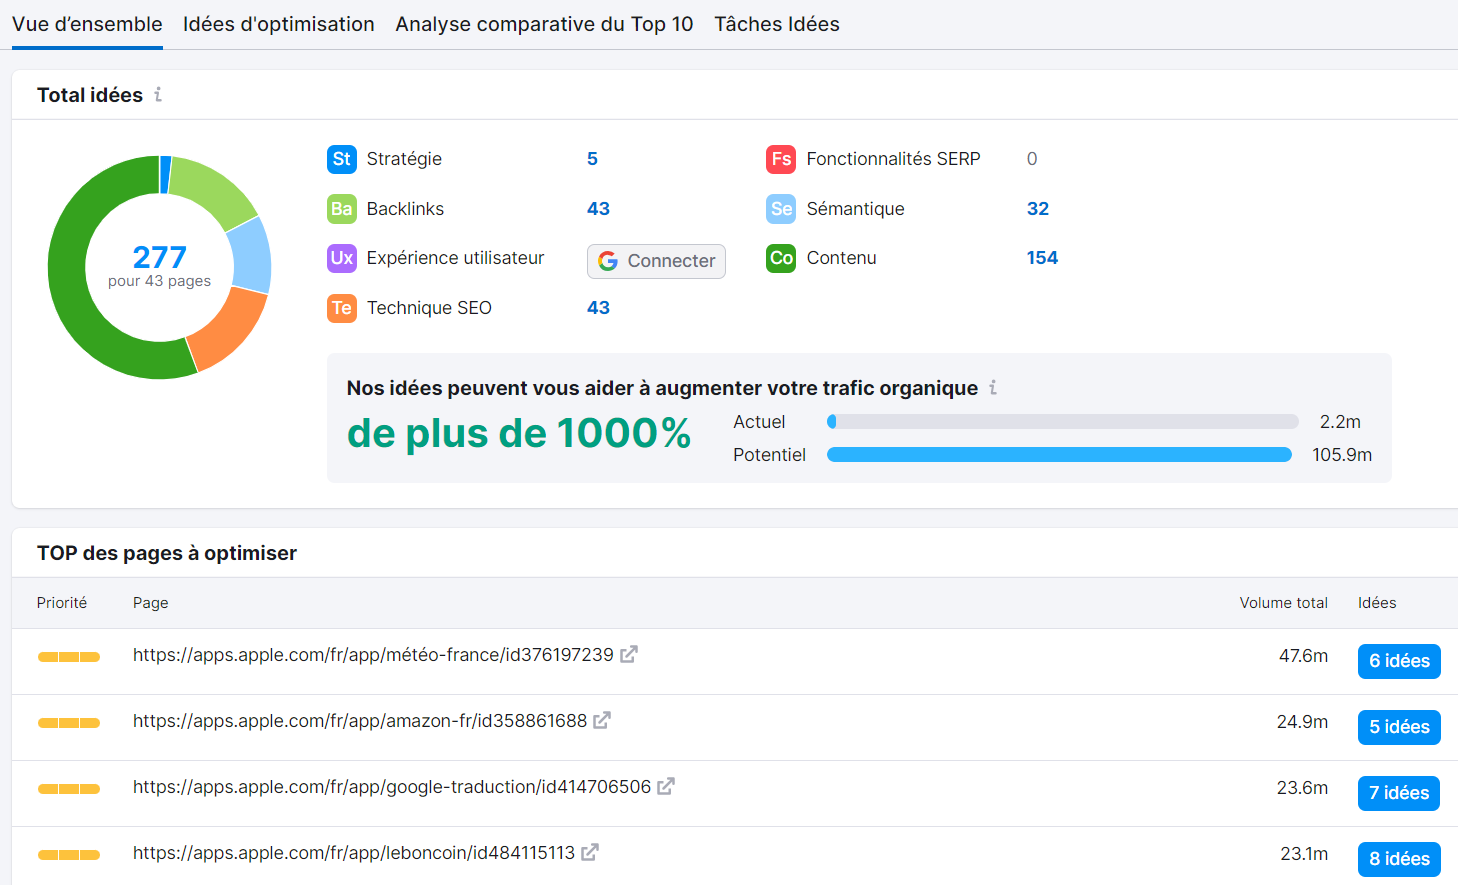Click the Ux Expérience utilisateur icon
This screenshot has width=1458, height=885.
[342, 258]
